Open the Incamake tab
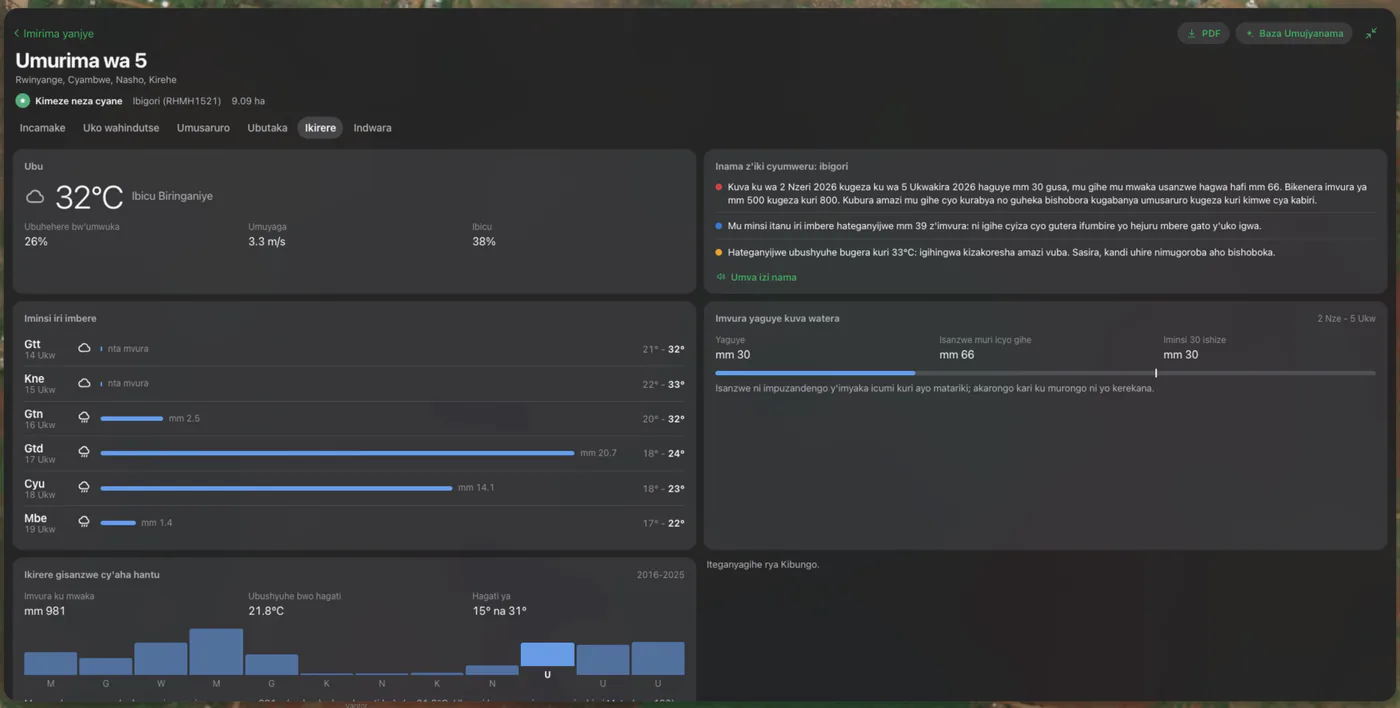 point(43,128)
